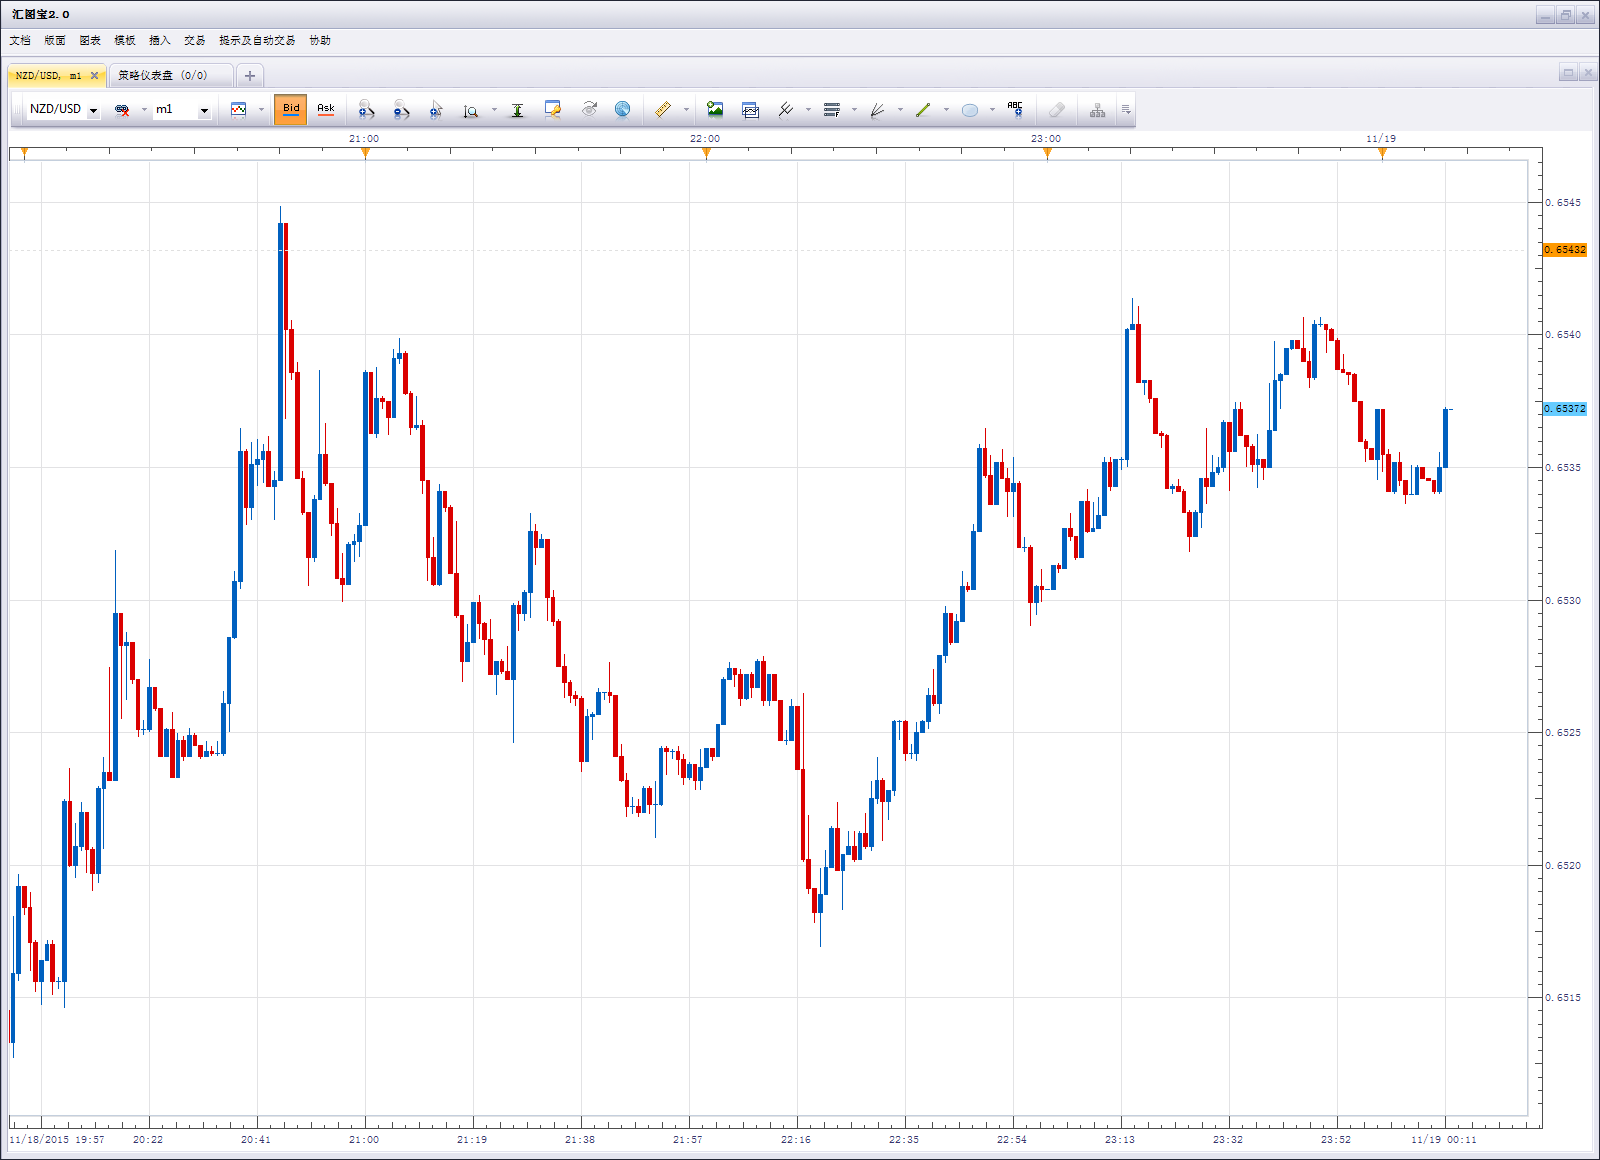Click the chart type icon

tap(239, 109)
